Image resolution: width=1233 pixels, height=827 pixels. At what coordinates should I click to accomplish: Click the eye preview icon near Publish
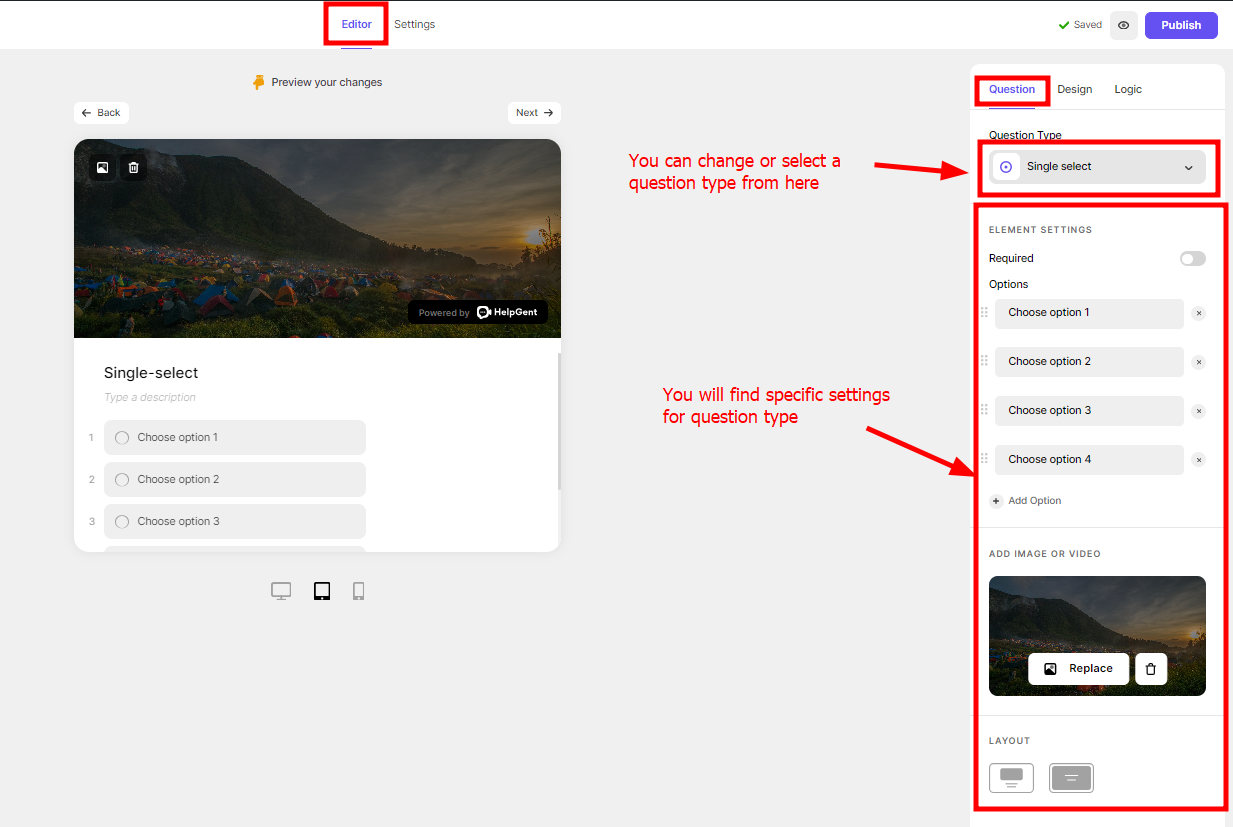click(1123, 25)
